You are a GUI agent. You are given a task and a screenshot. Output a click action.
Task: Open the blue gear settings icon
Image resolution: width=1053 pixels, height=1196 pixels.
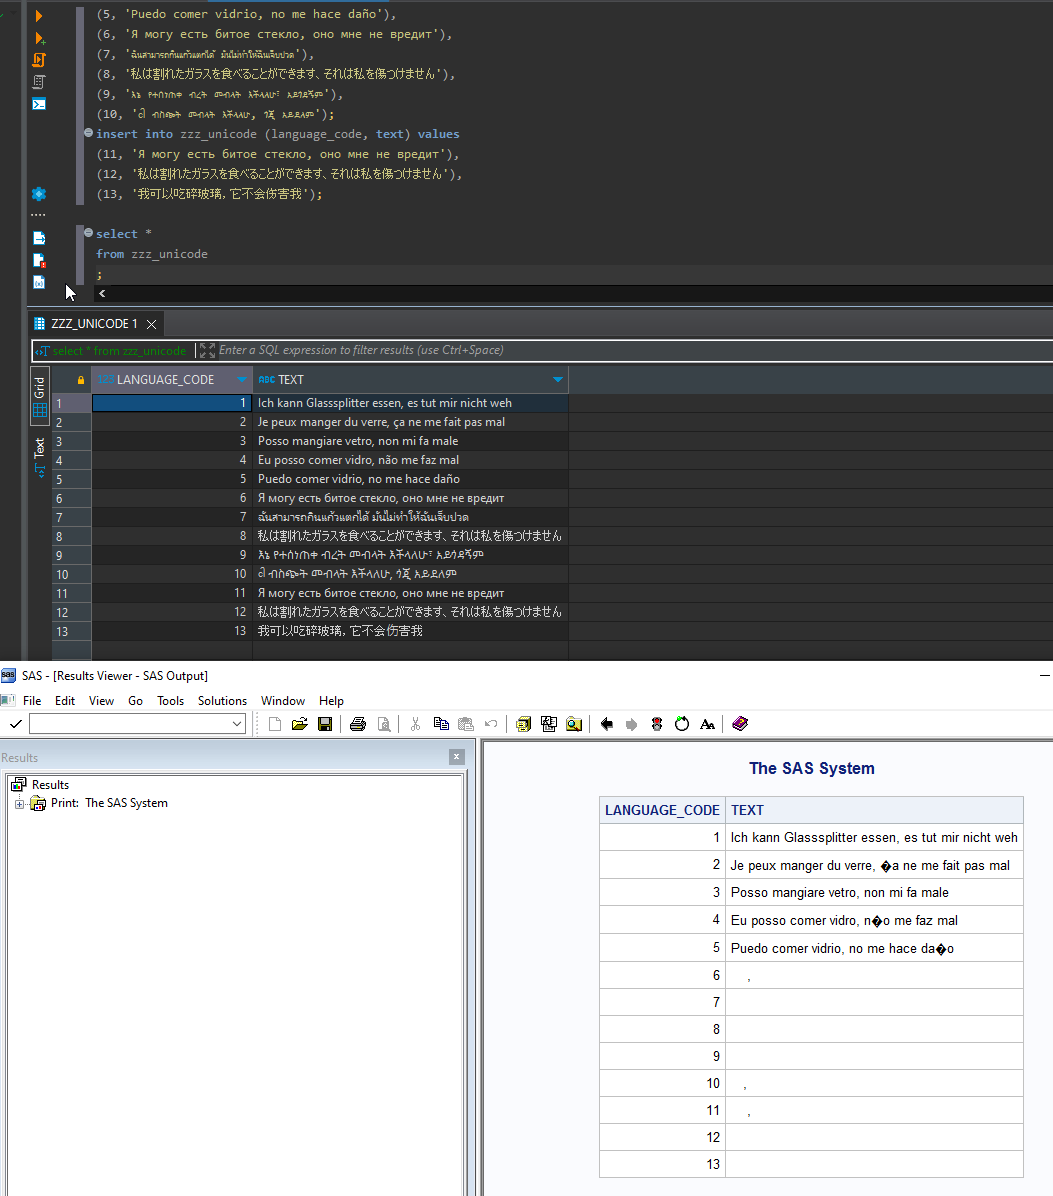[x=38, y=193]
